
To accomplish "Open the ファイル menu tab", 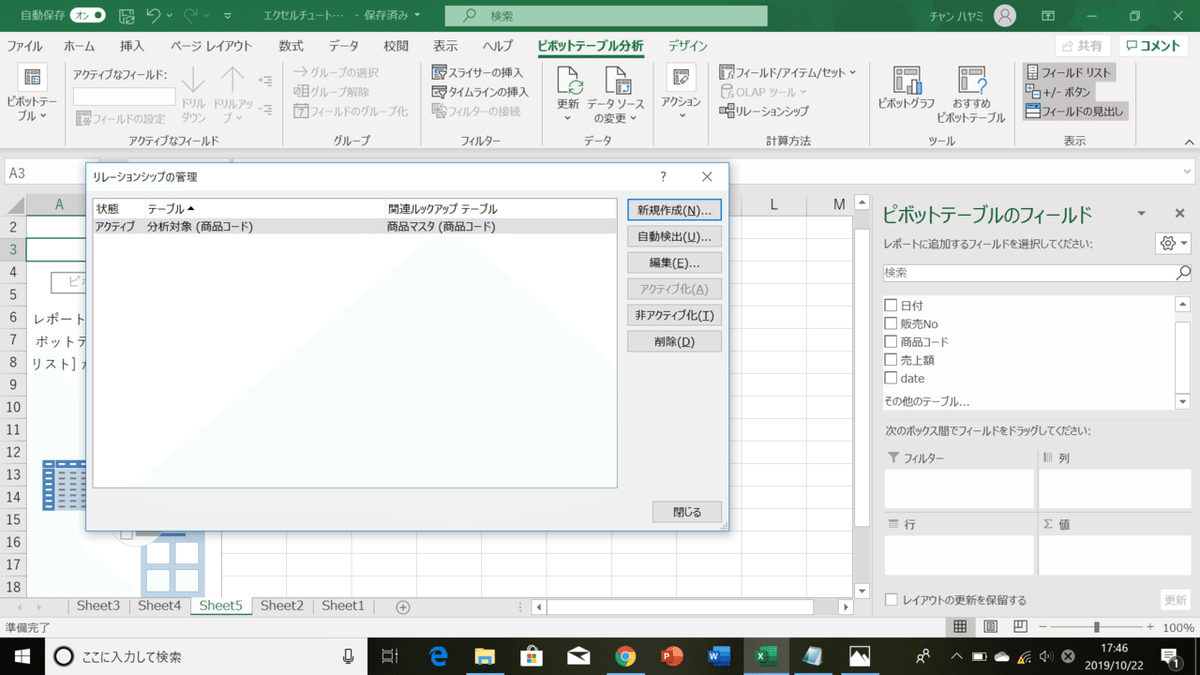I will pos(25,46).
